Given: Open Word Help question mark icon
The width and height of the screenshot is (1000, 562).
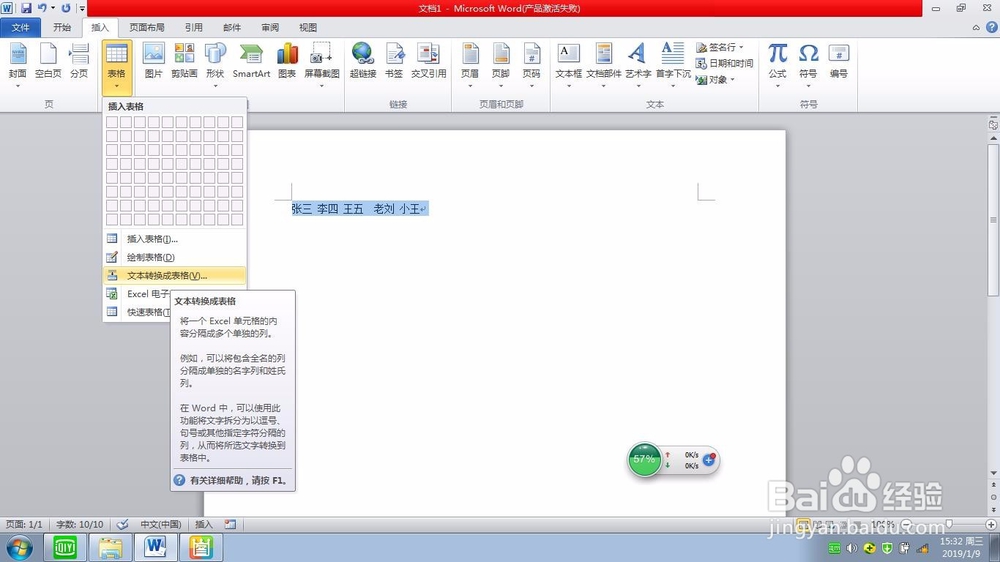Looking at the screenshot, I should coord(992,27).
